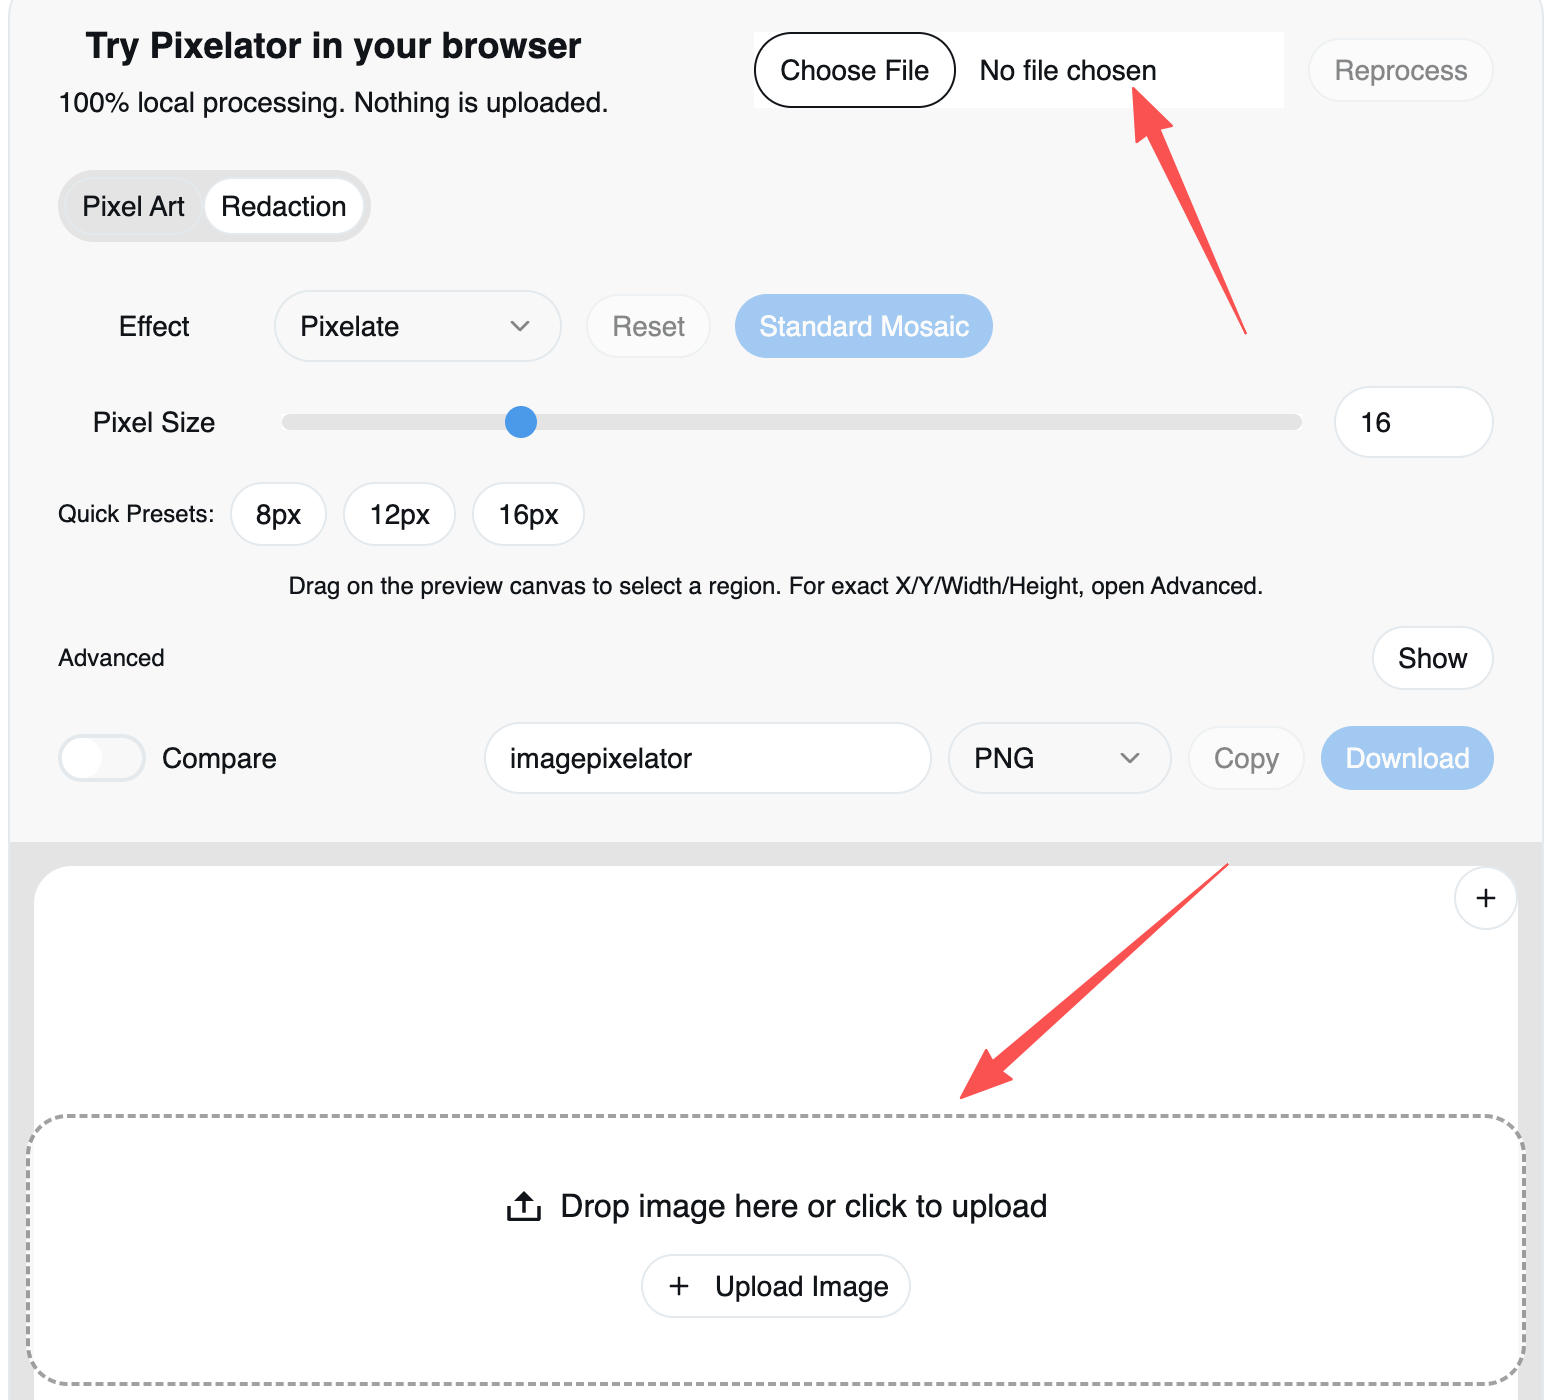
Task: Select the Standard Mosaic preset
Action: pyautogui.click(x=862, y=326)
